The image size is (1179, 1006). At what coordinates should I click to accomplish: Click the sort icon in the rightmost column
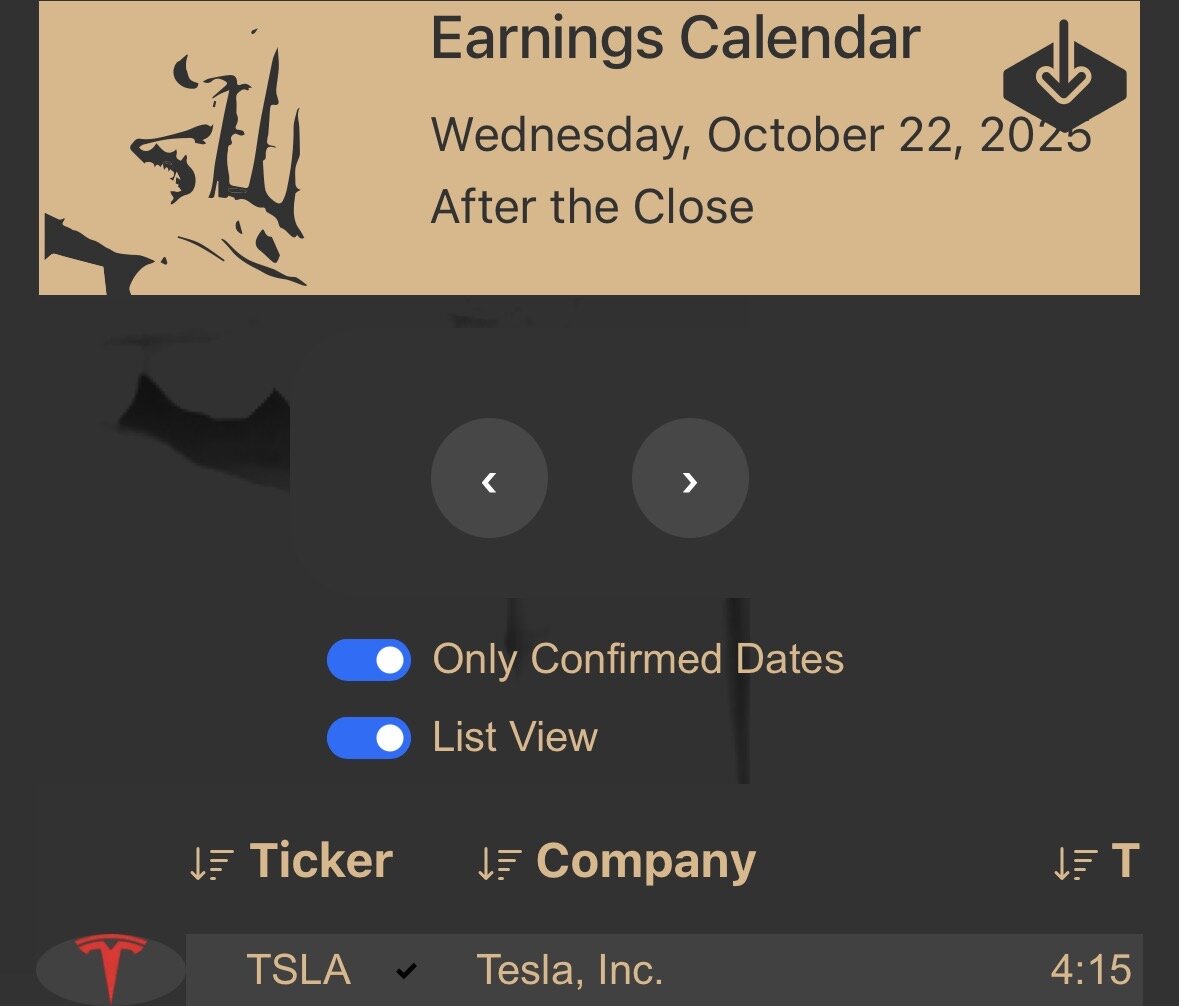[x=1075, y=863]
